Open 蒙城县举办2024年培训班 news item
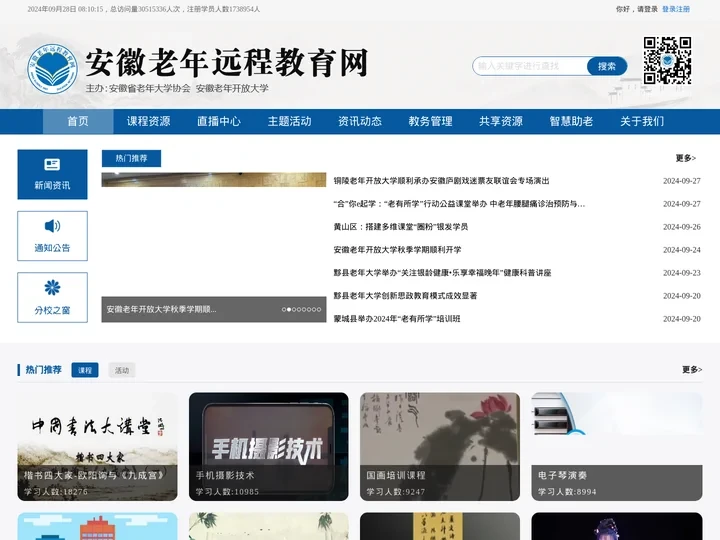This screenshot has height=540, width=720. 397,319
